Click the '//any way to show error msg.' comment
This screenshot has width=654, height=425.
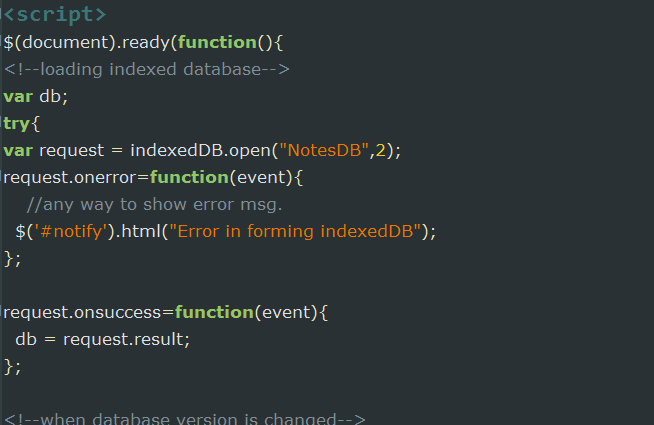pyautogui.click(x=154, y=204)
